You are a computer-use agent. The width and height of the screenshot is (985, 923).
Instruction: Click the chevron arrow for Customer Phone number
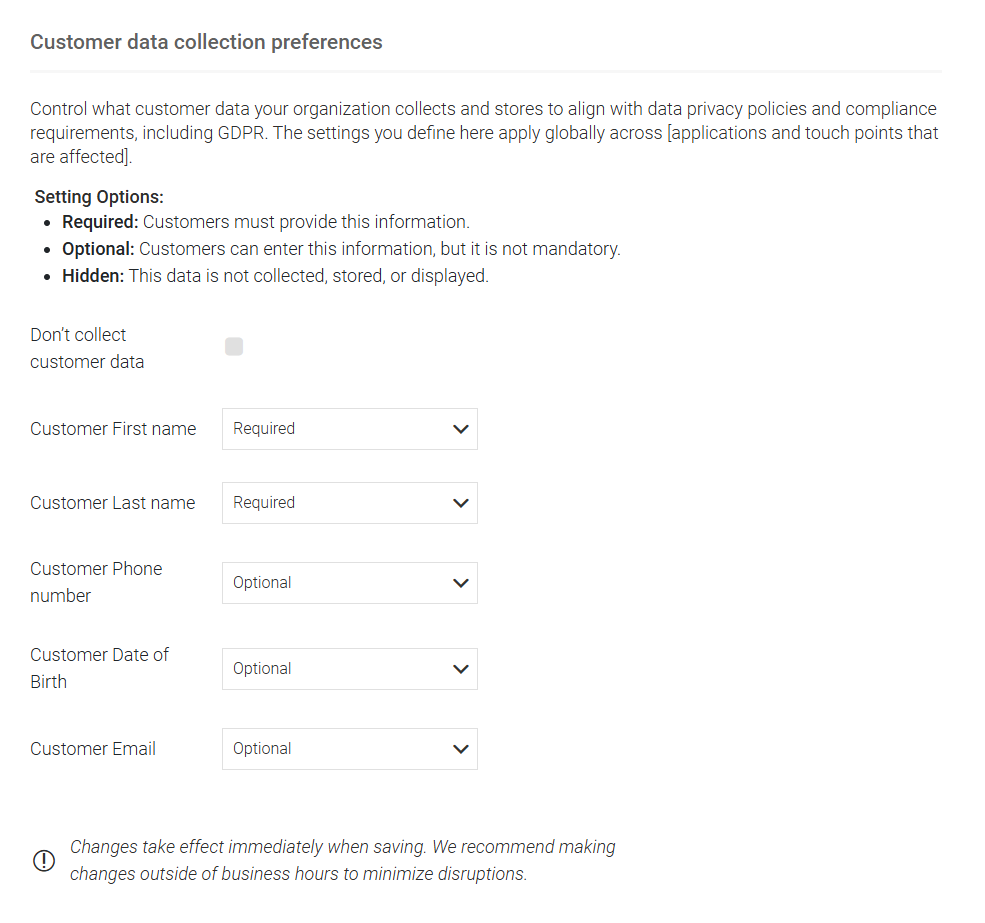[x=460, y=583]
